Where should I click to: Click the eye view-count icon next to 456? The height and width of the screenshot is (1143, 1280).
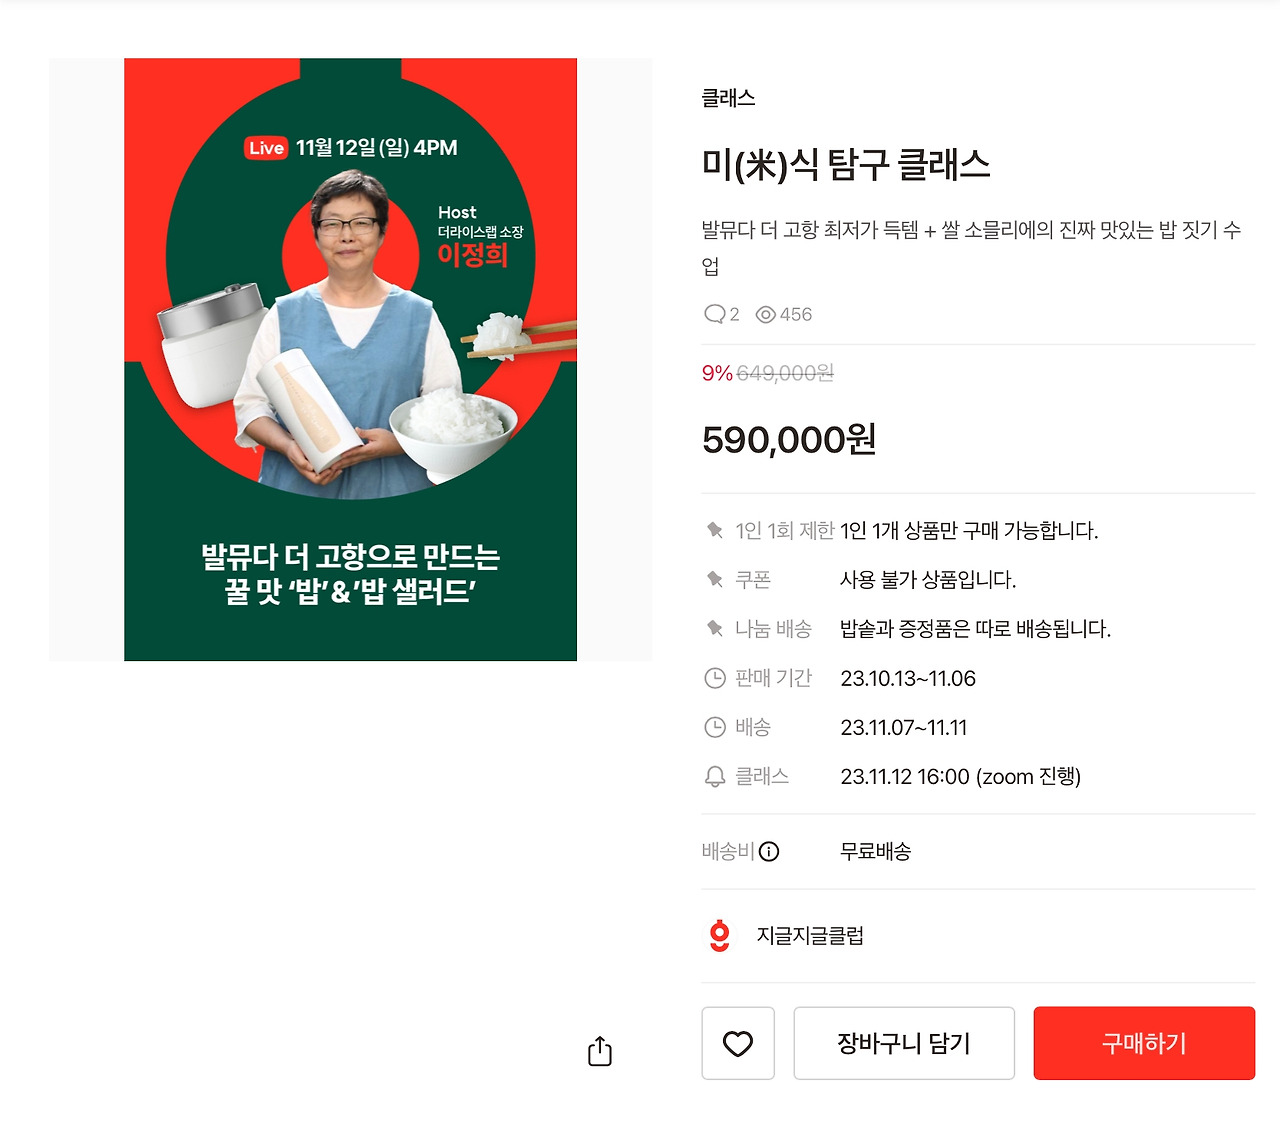tap(766, 314)
